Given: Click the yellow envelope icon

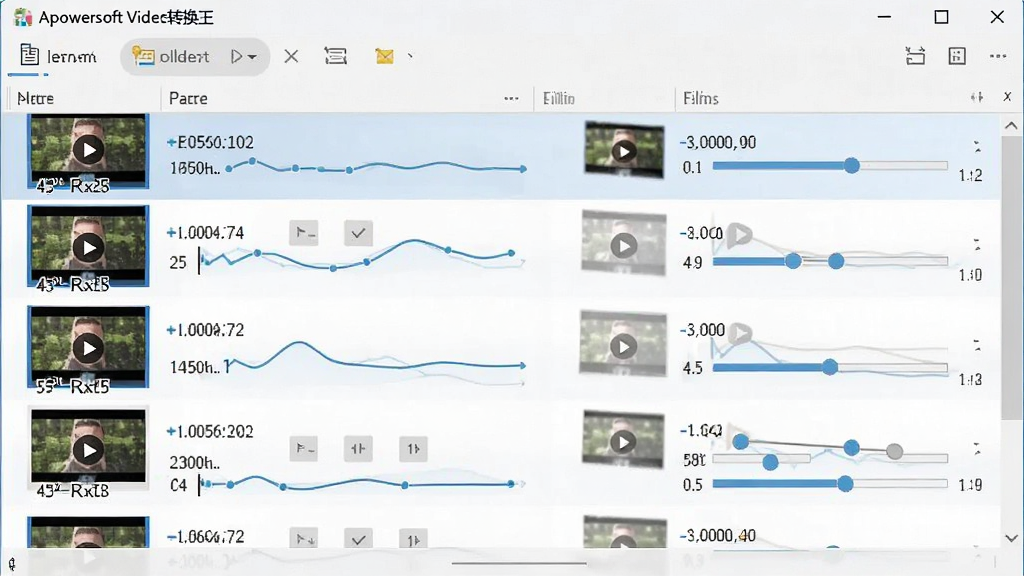Looking at the screenshot, I should click(x=385, y=57).
